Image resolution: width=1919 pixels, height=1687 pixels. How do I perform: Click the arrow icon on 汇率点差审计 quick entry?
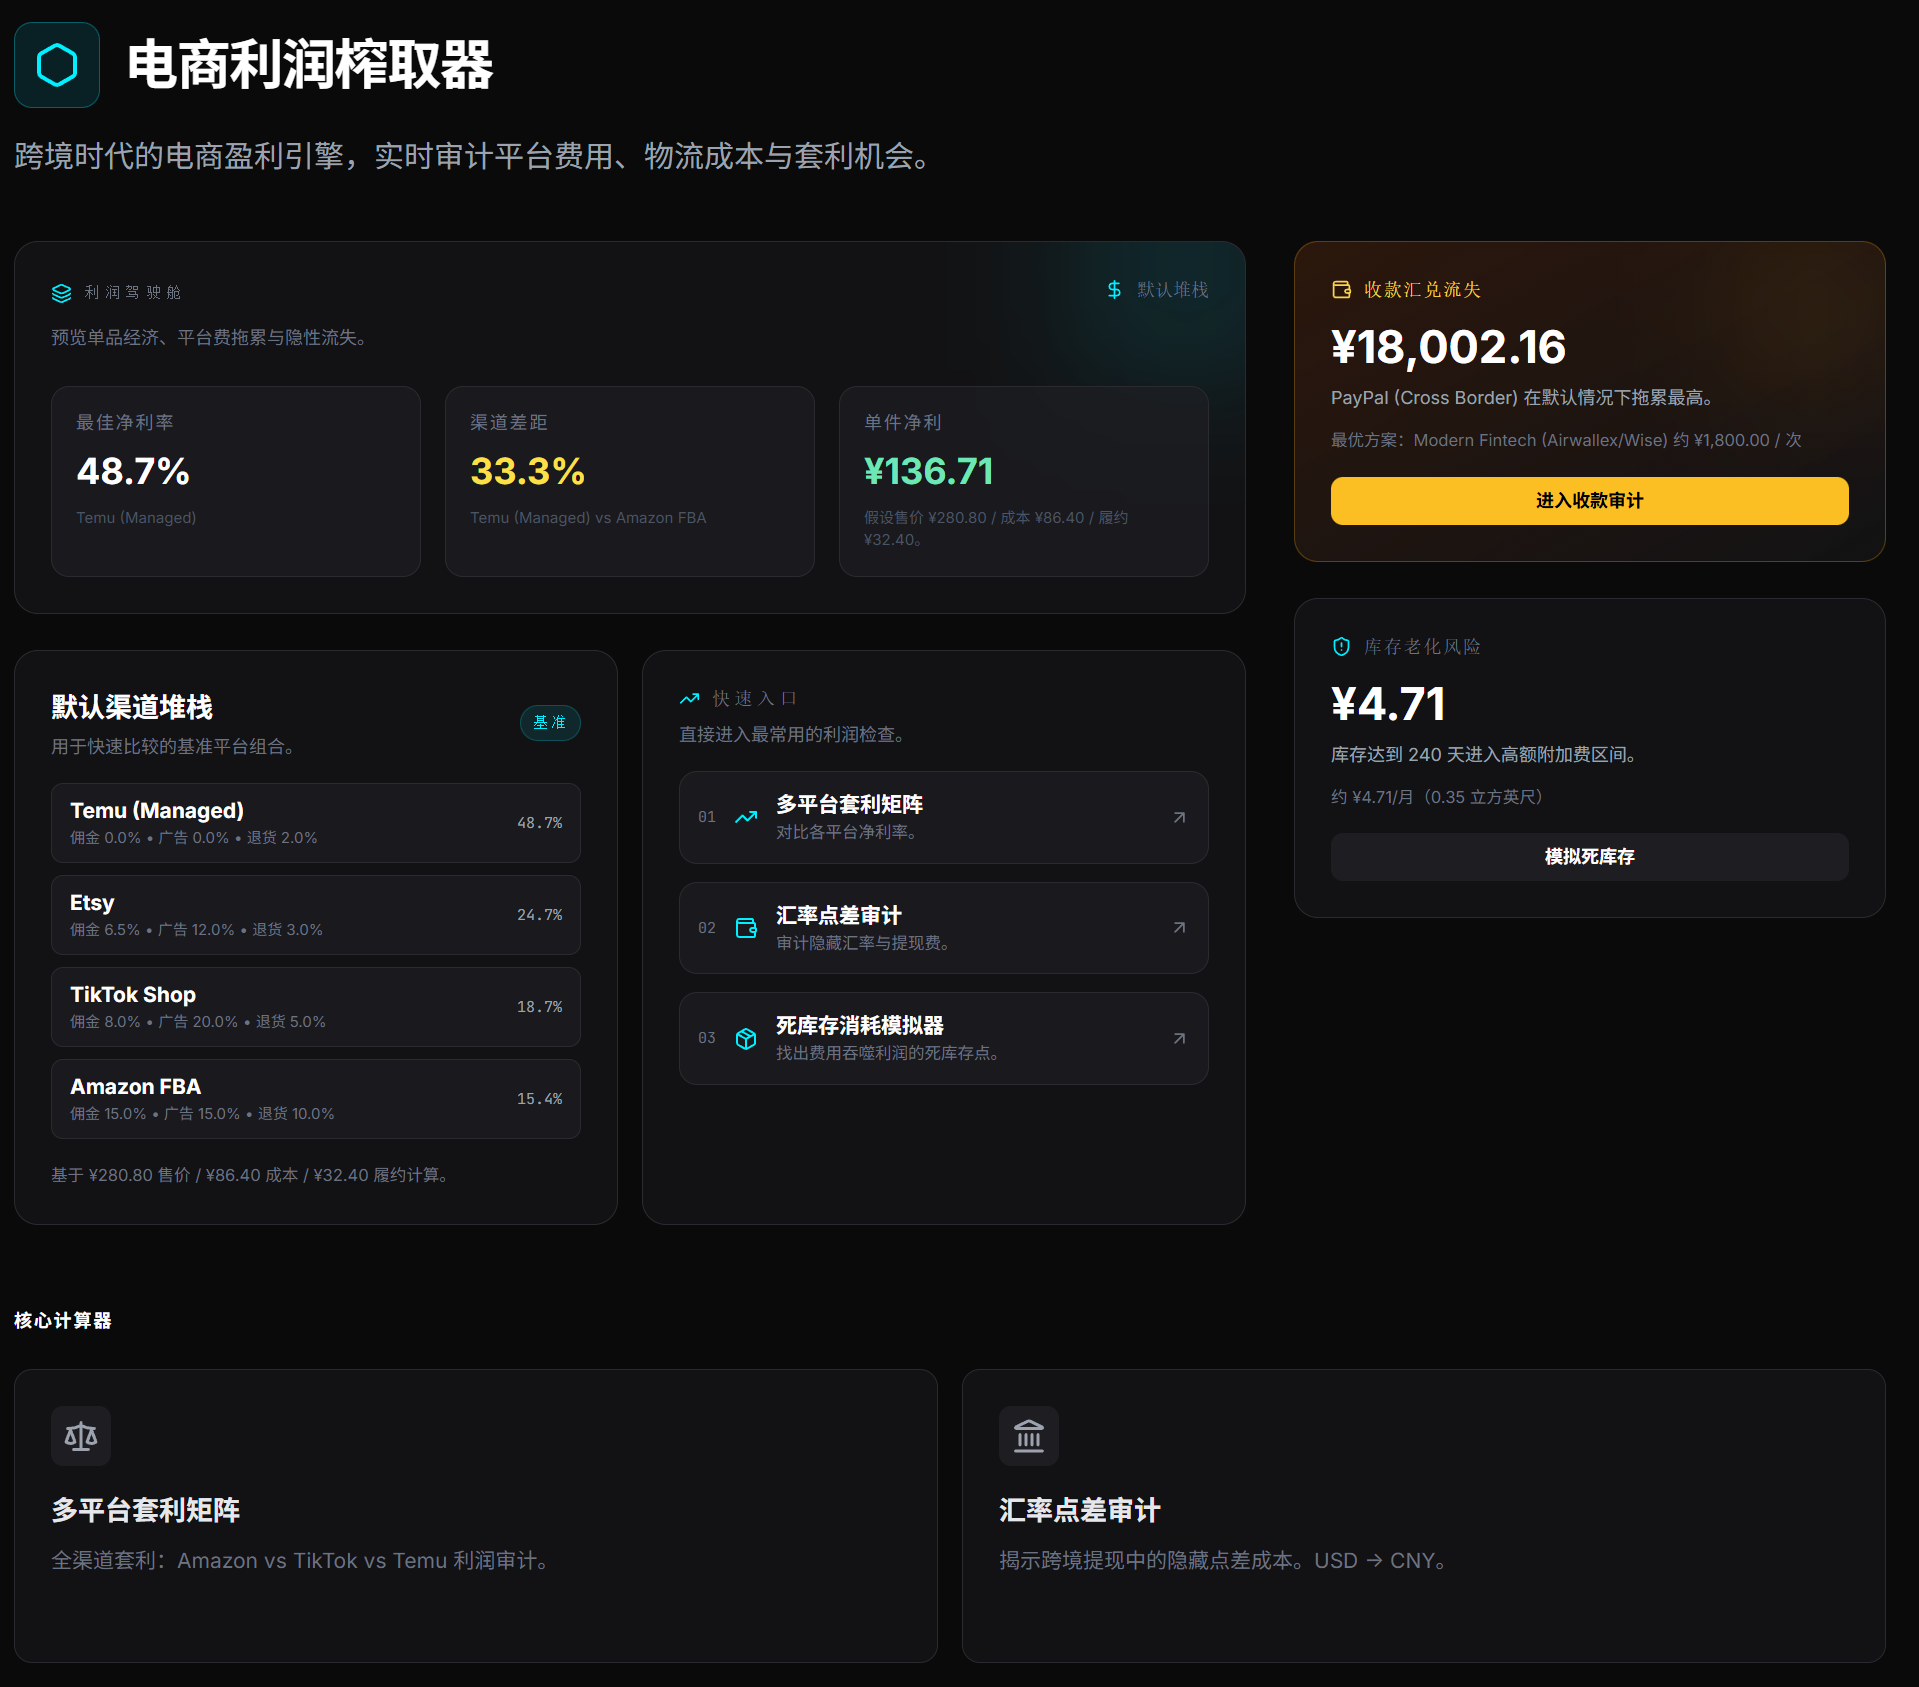point(1180,928)
